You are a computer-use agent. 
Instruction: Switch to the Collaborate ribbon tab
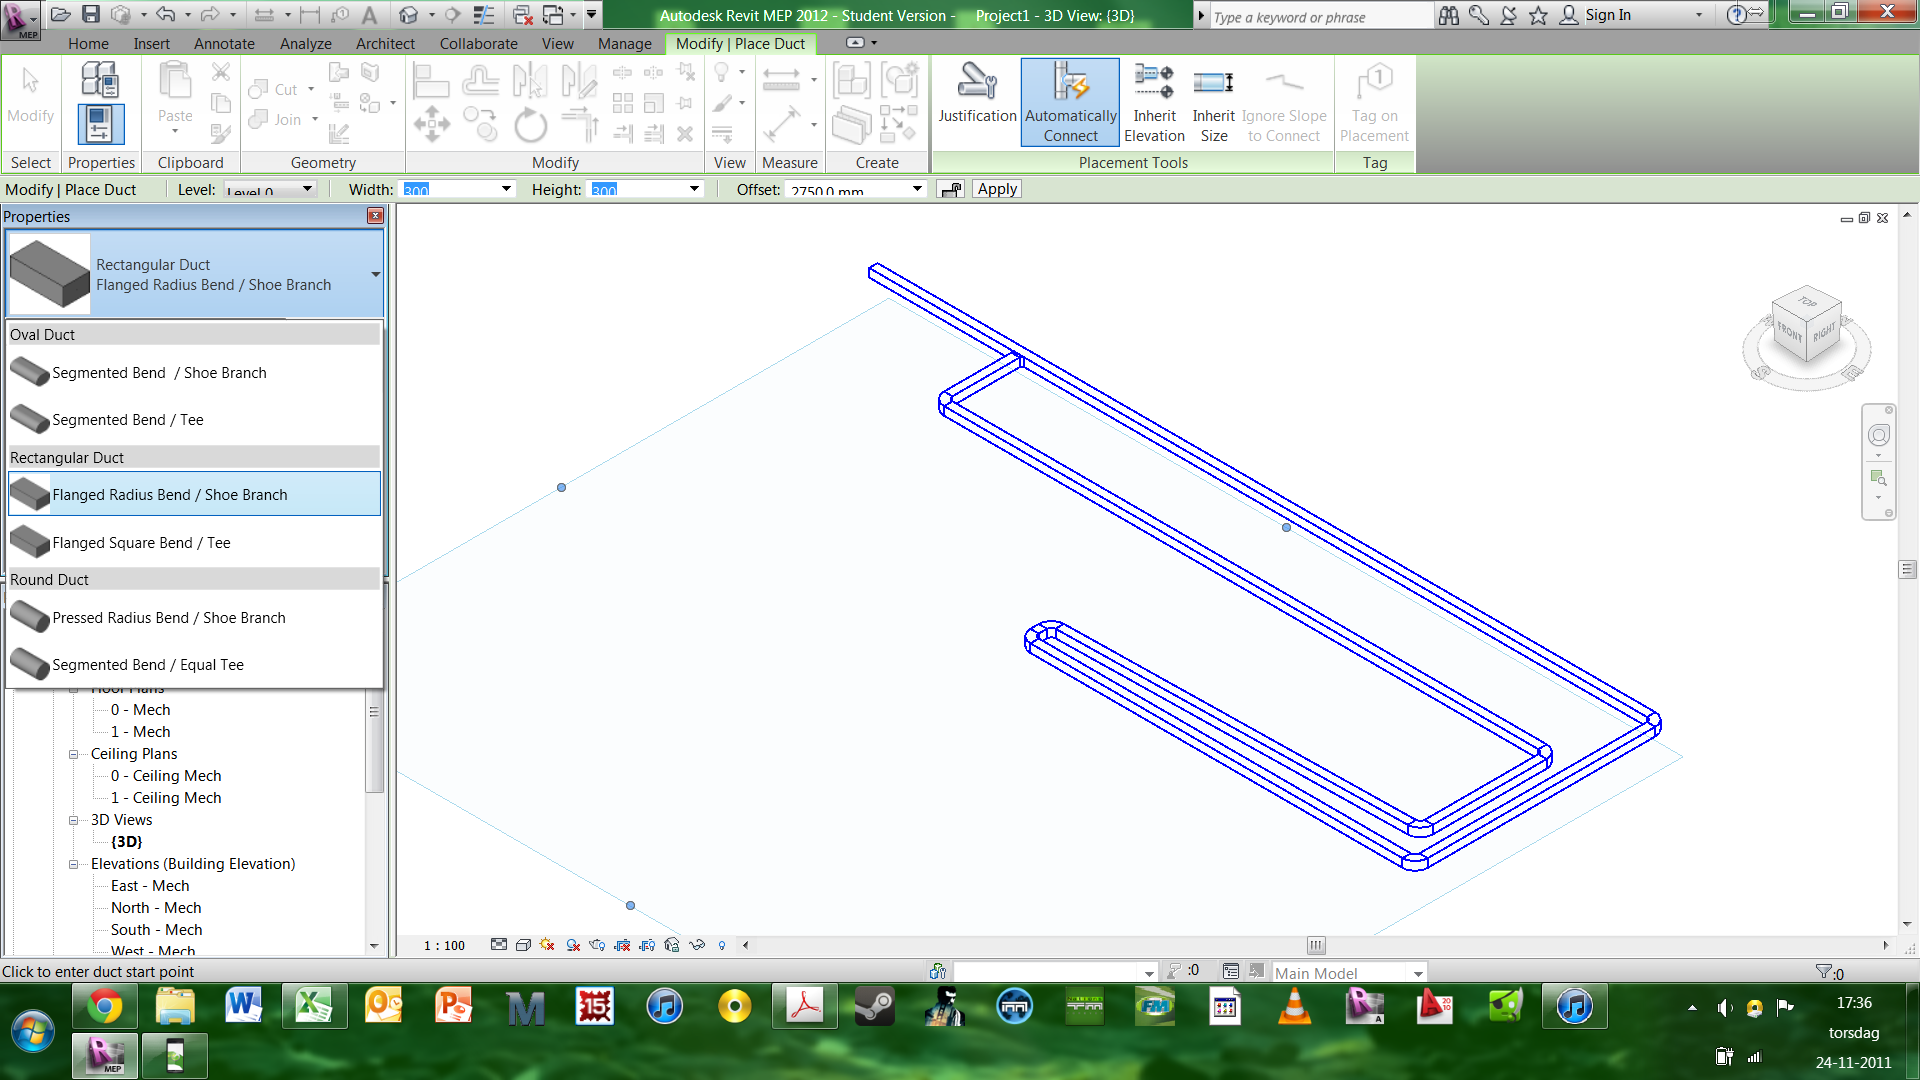pyautogui.click(x=478, y=44)
